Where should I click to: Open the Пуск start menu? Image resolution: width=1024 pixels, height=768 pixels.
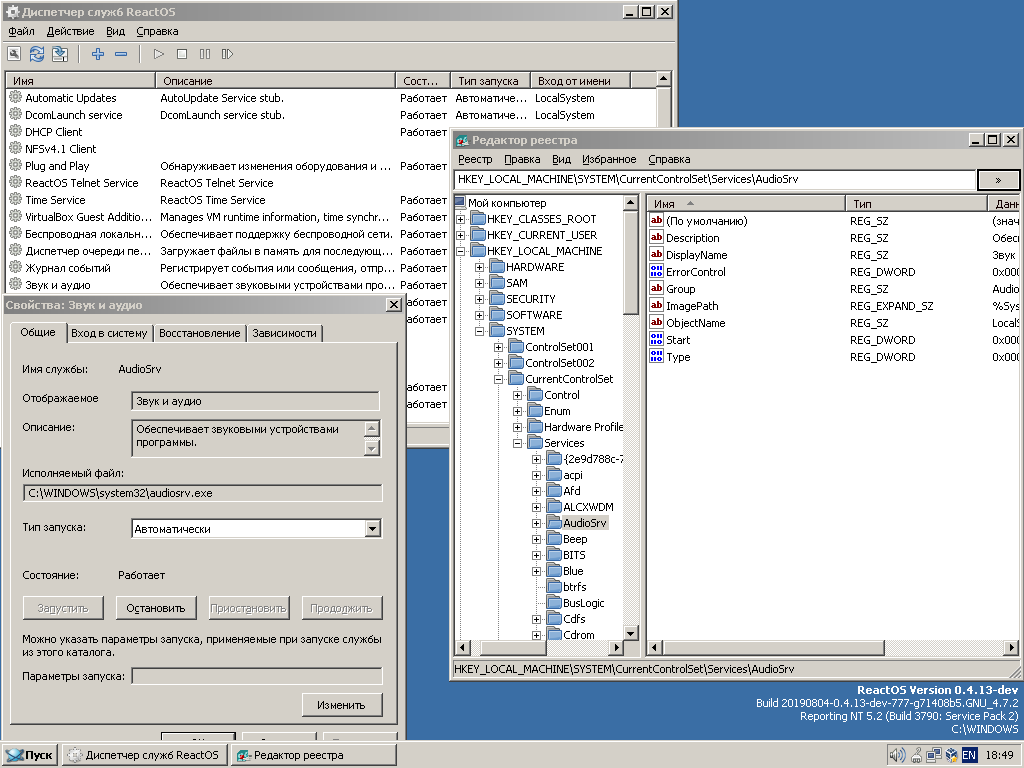(x=30, y=755)
